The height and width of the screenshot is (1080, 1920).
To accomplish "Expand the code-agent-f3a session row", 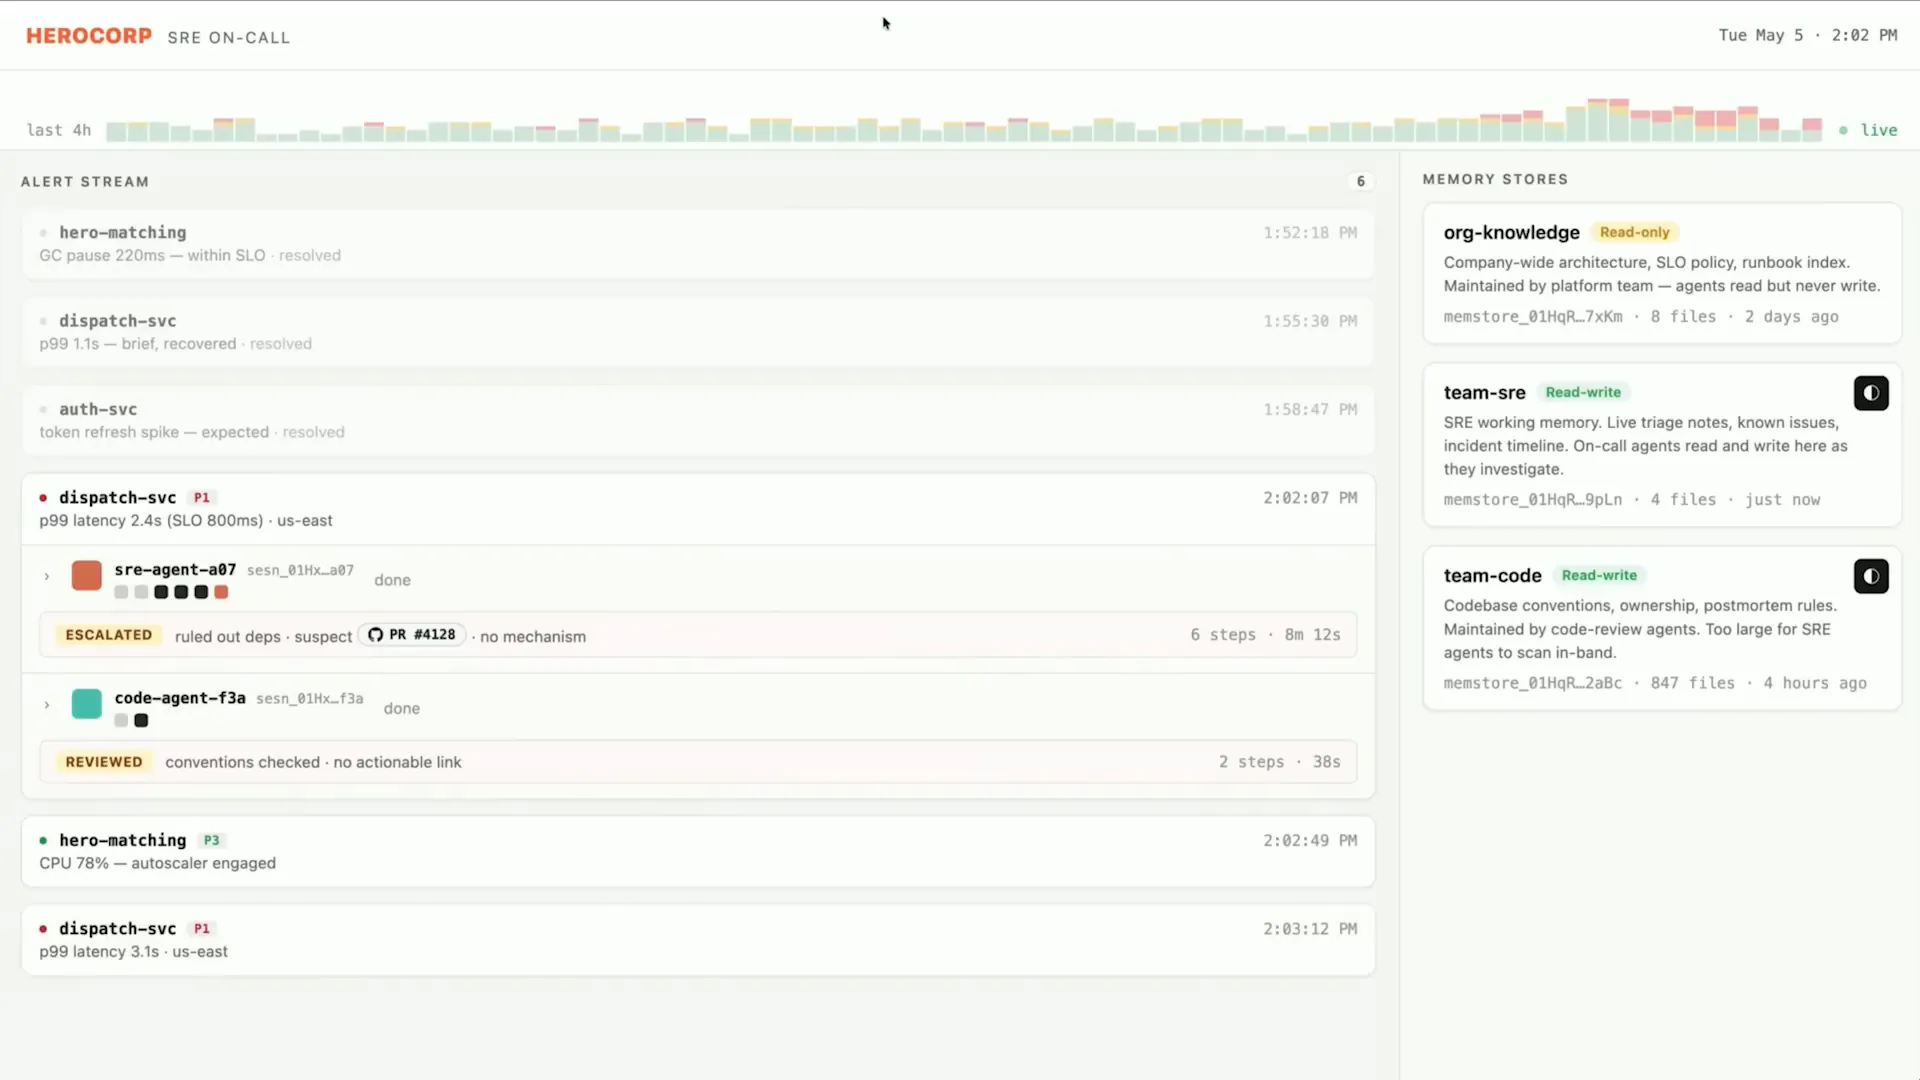I will coord(47,705).
